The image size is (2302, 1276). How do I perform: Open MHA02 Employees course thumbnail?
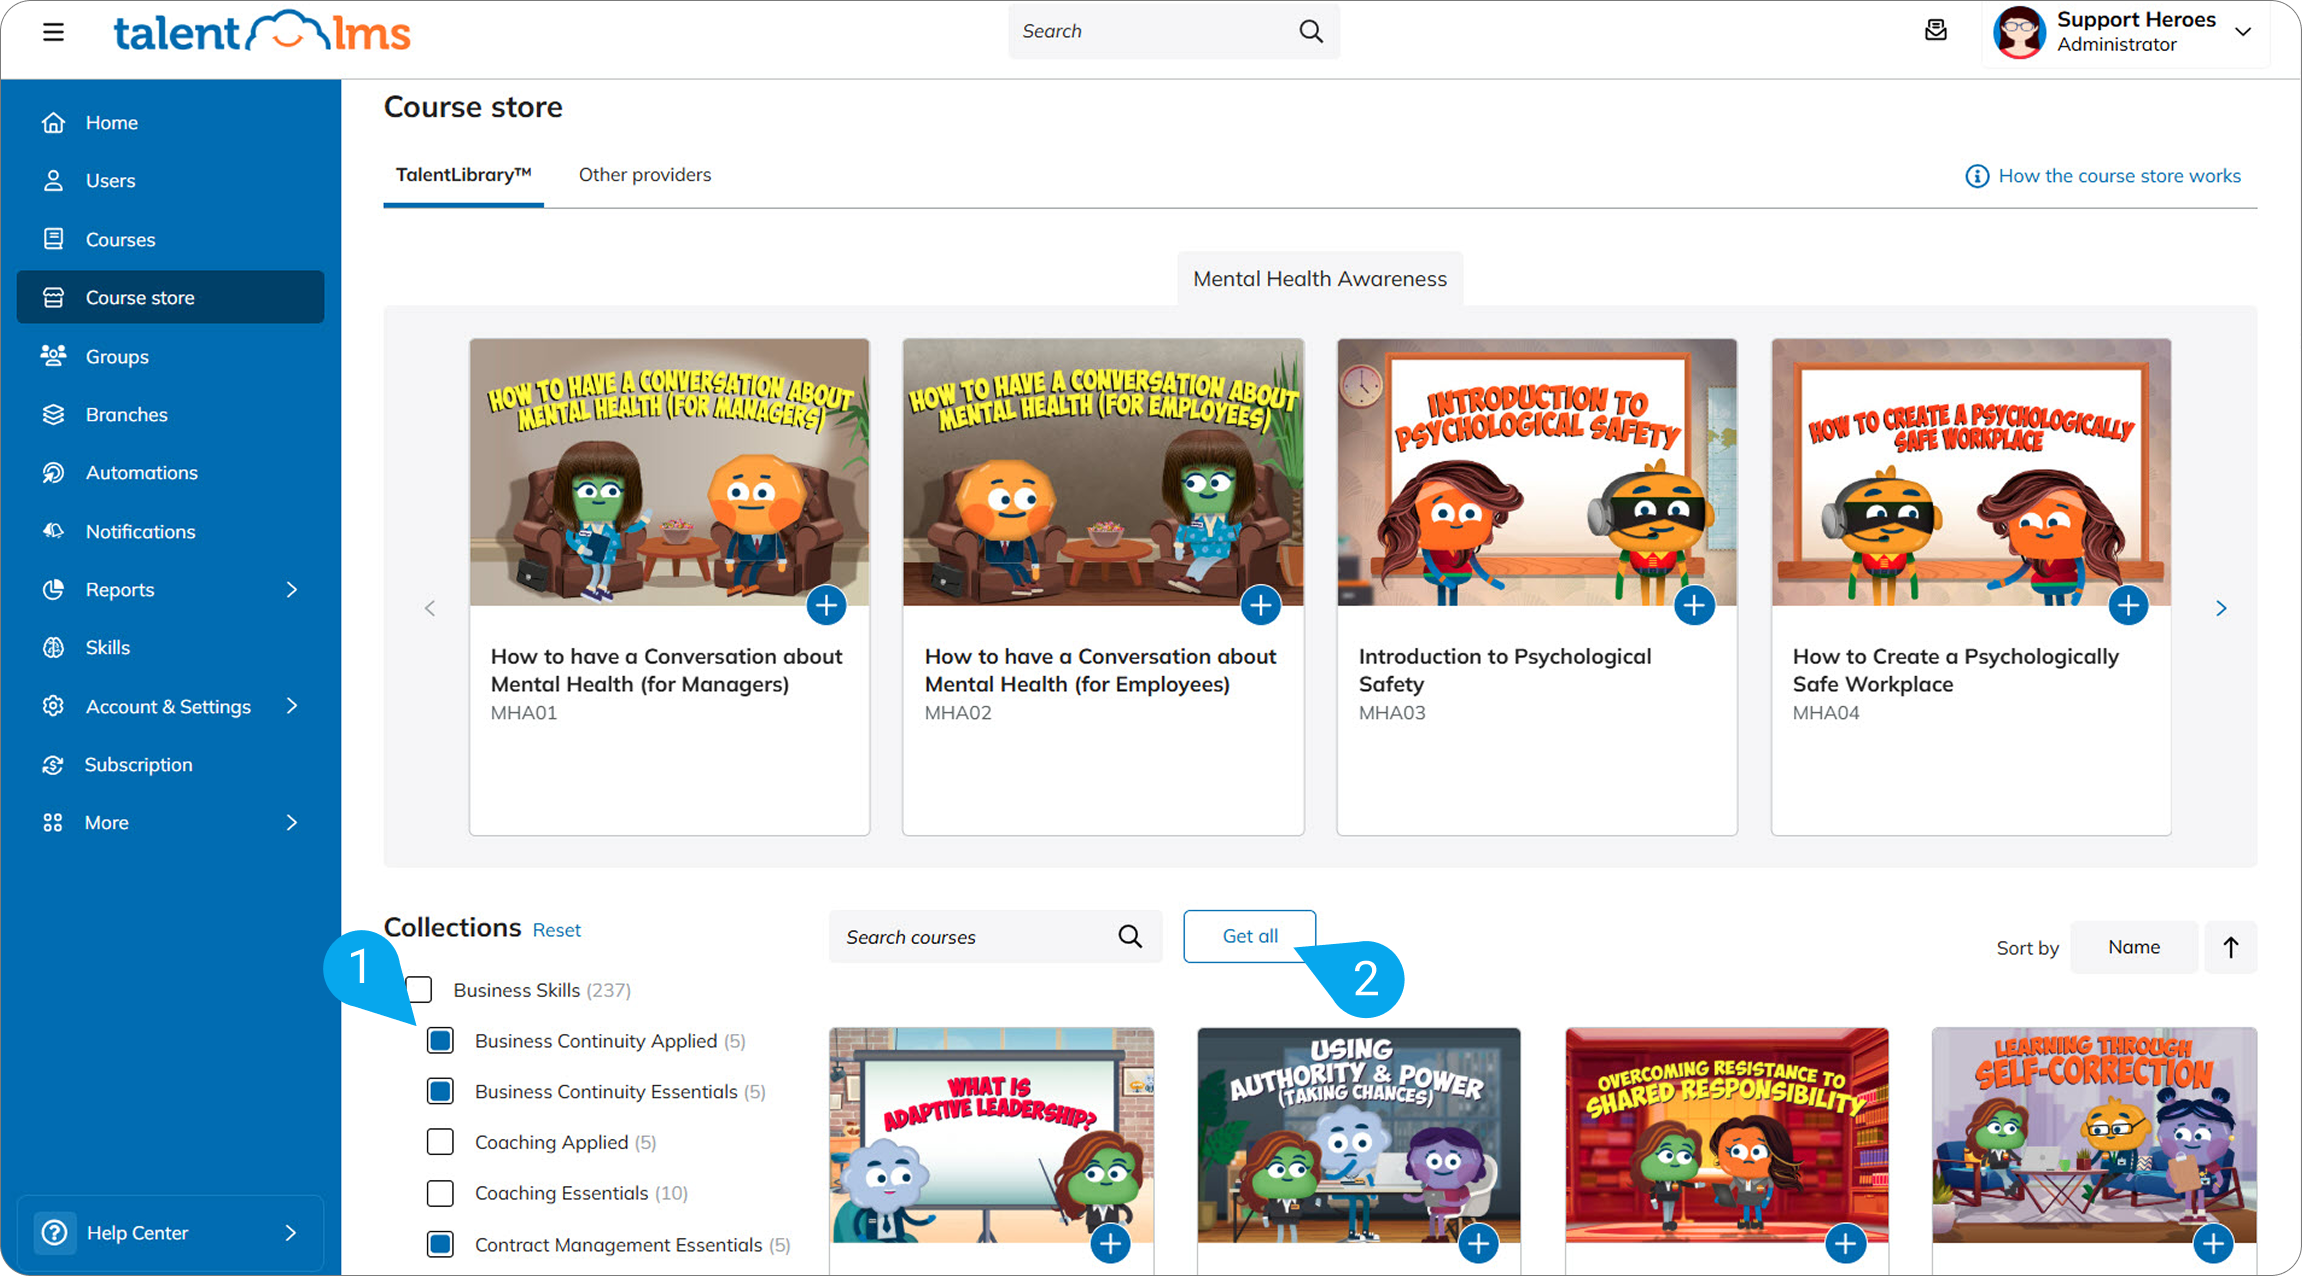pos(1103,472)
